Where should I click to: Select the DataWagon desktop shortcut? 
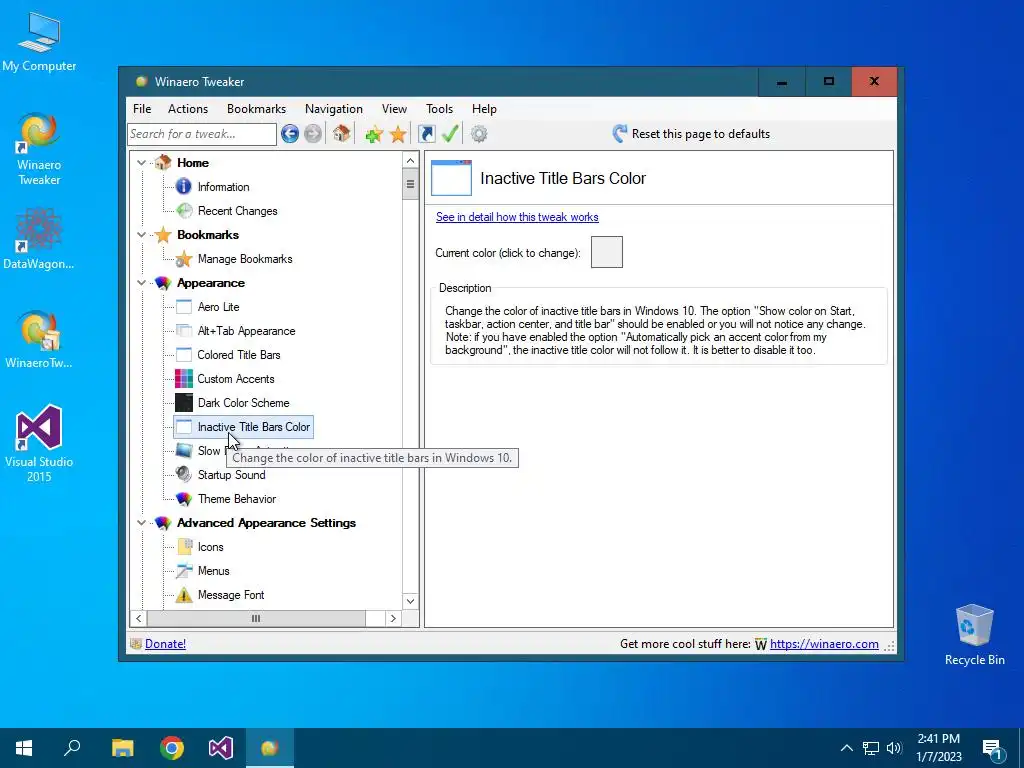[x=39, y=239]
